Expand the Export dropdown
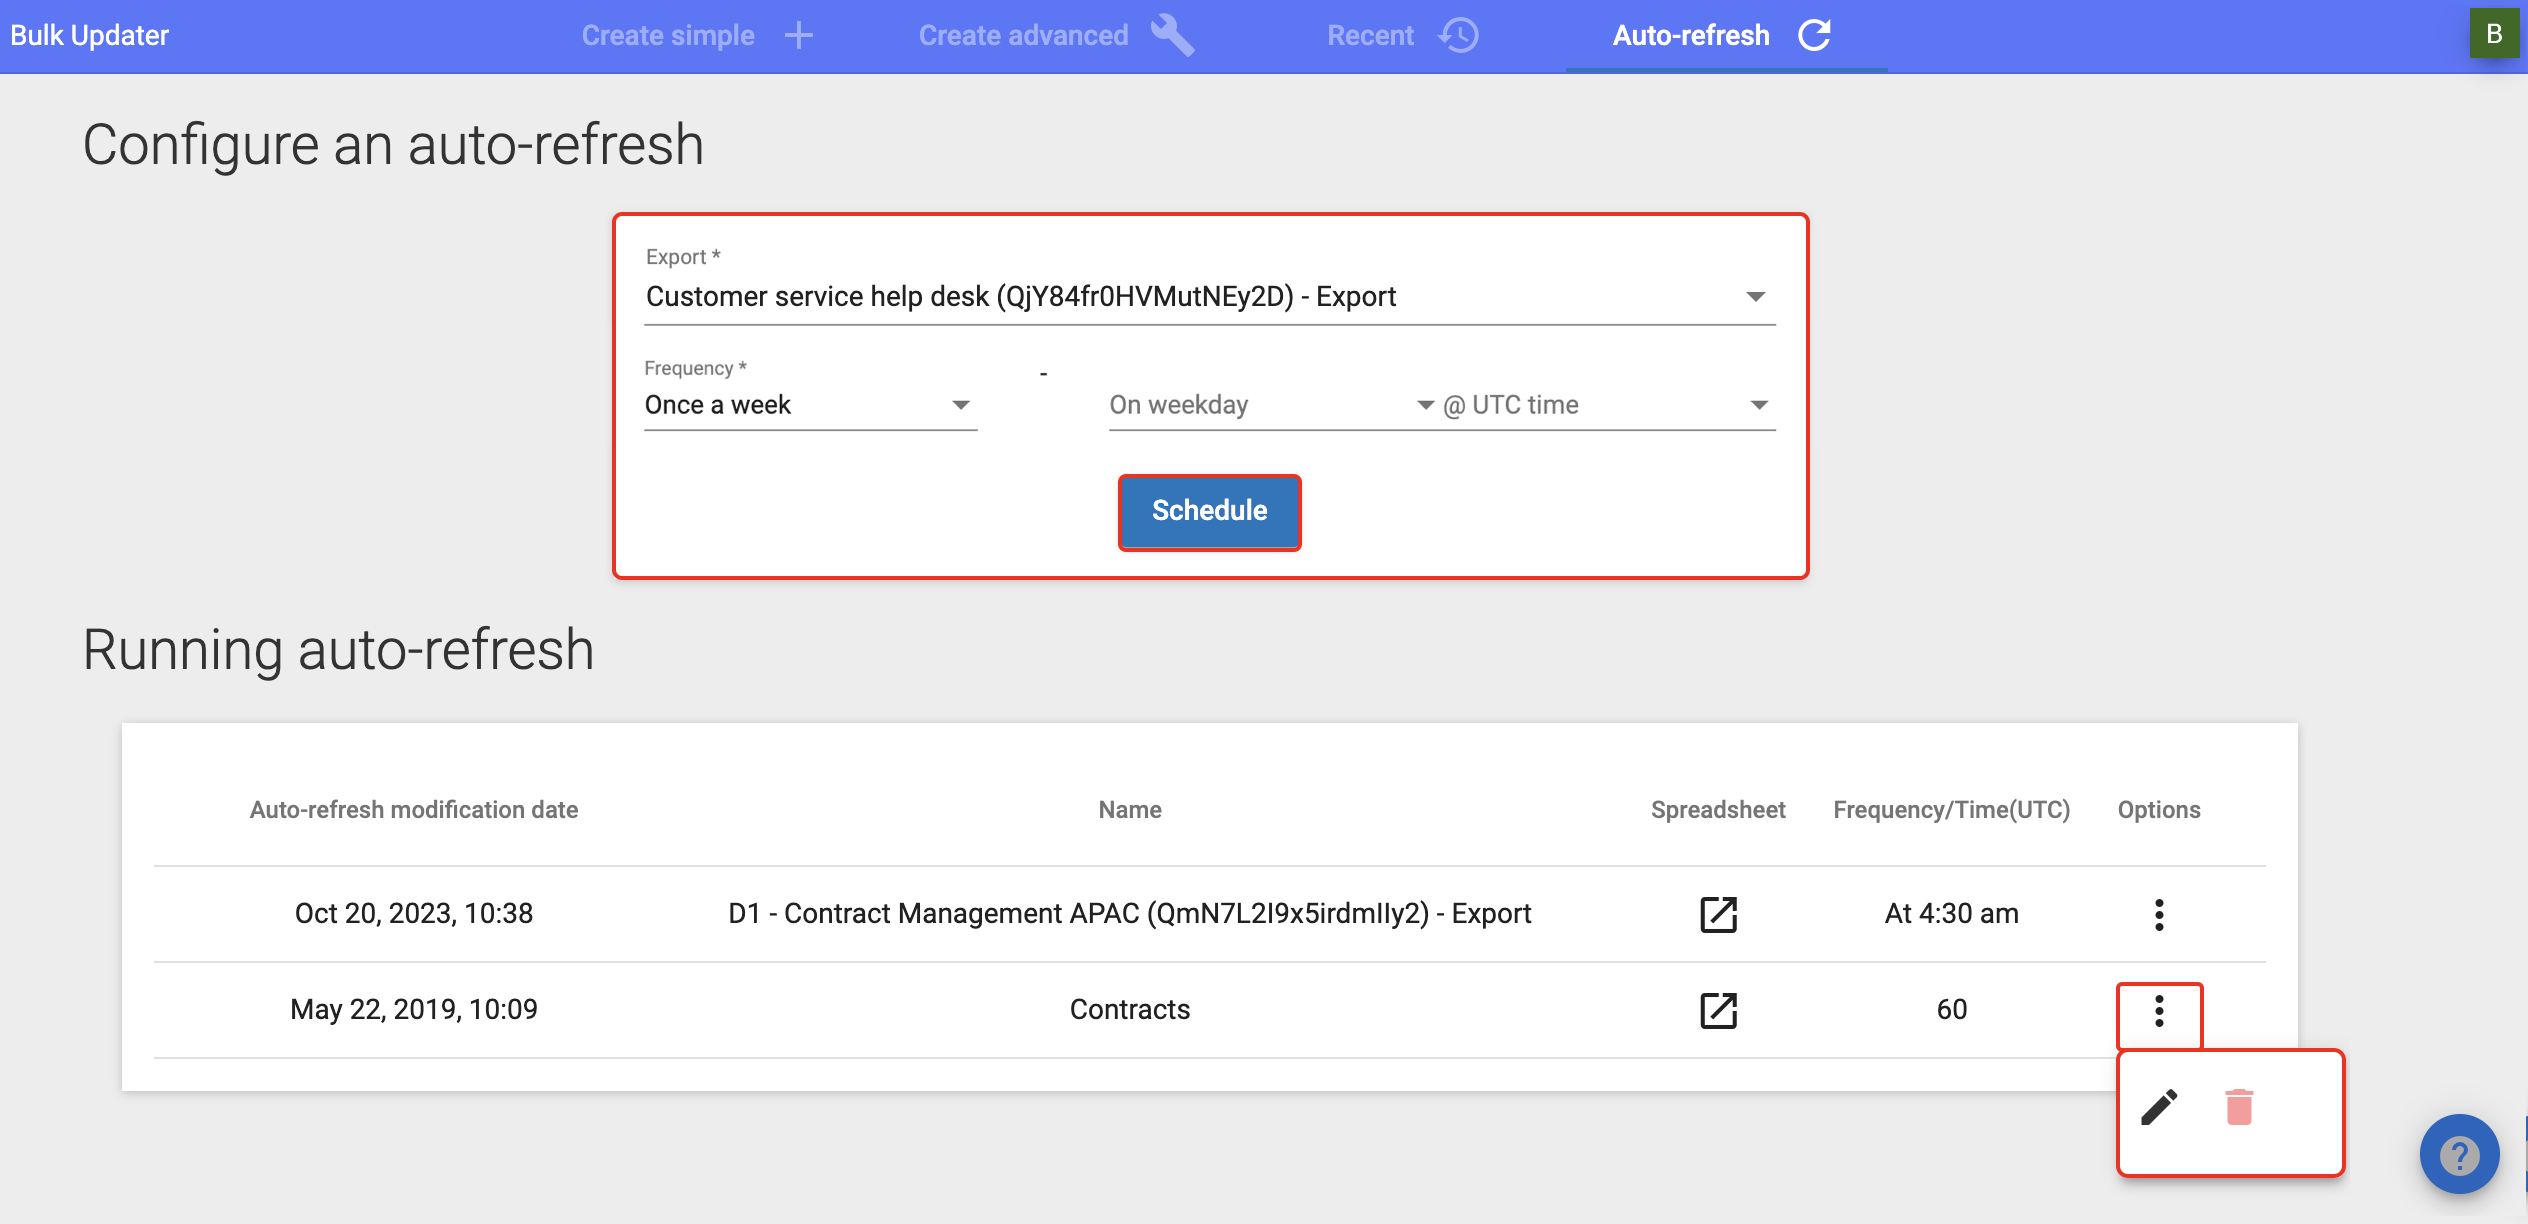Screen dimensions: 2528x1224 click(1210, 297)
